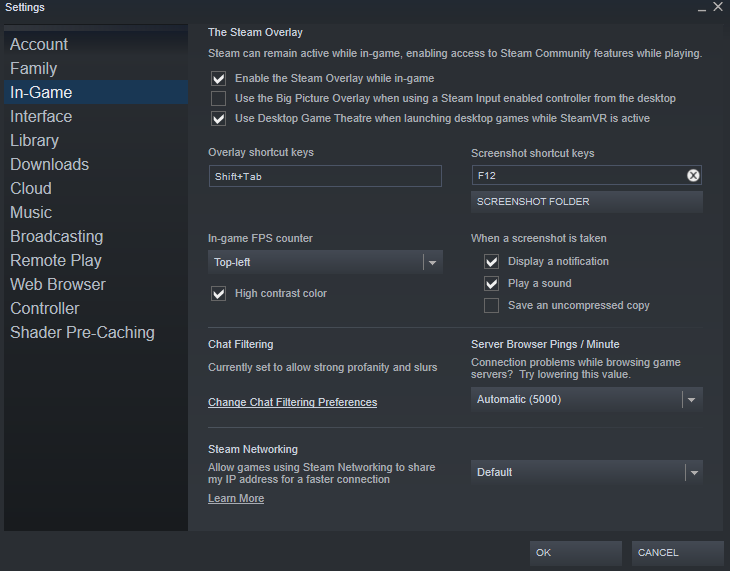The height and width of the screenshot is (571, 730).
Task: Toggle Enable the Steam Overlay while in-game
Action: coord(219,78)
